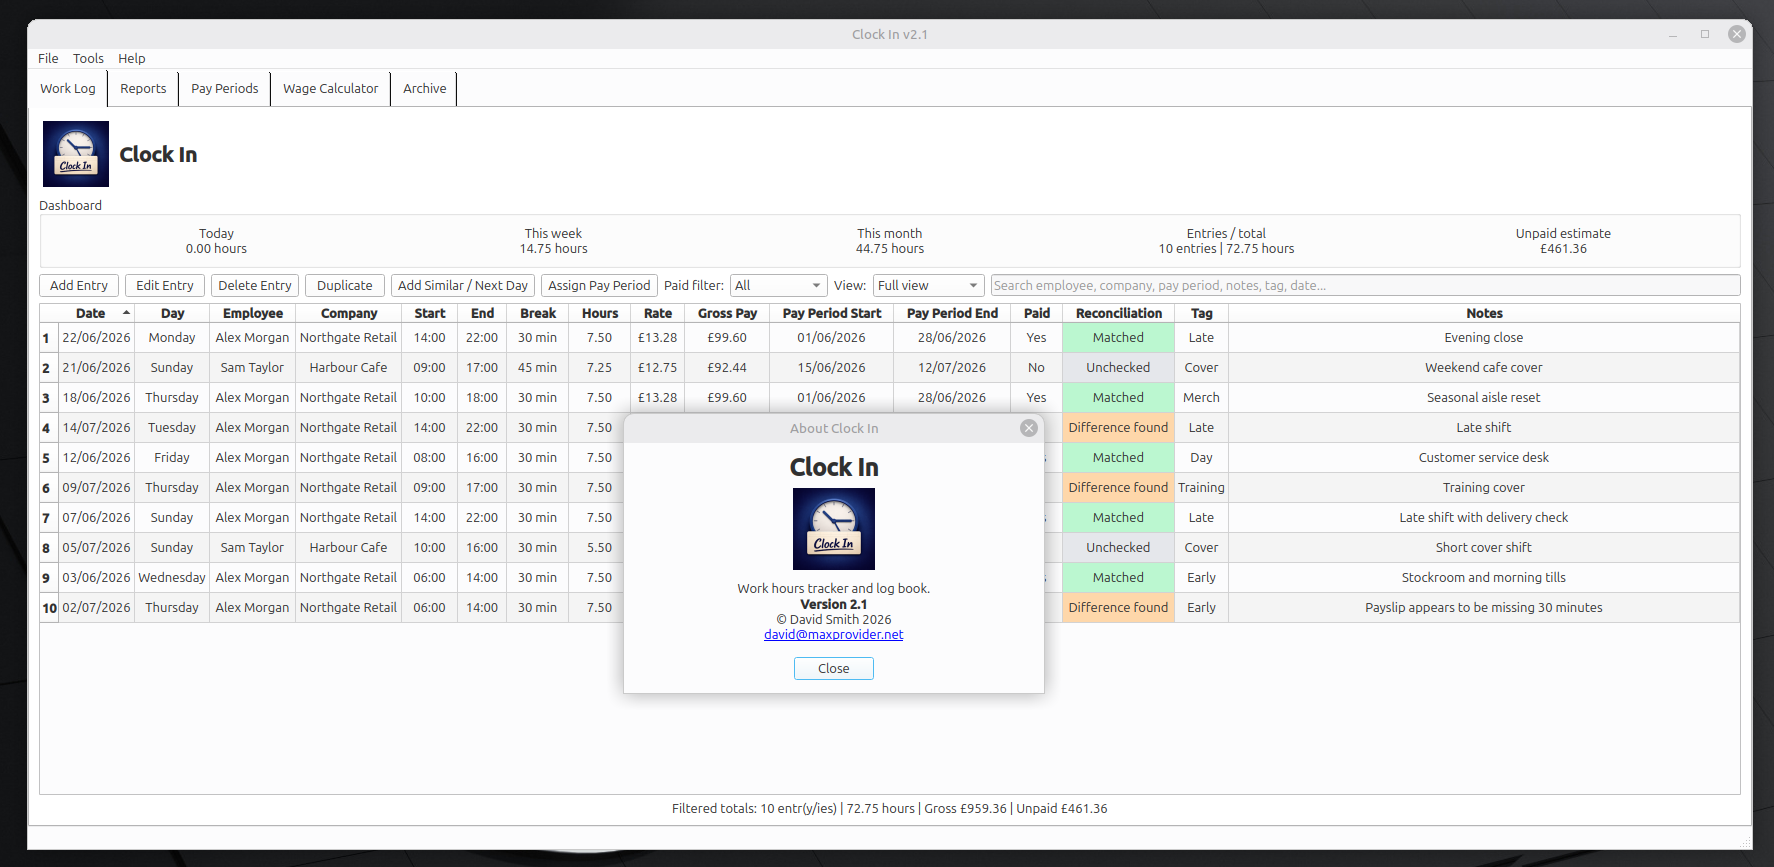1774x867 pixels.
Task: Click the 'Weekend cafe cover' notes cell
Action: coord(1484,368)
